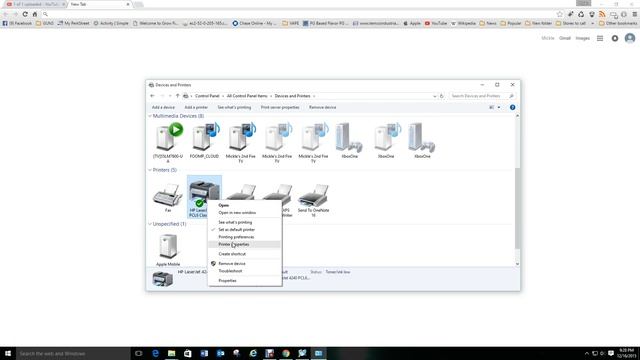This screenshot has width=640, height=360.
Task: Click Add a printer toolbar button
Action: 196,107
